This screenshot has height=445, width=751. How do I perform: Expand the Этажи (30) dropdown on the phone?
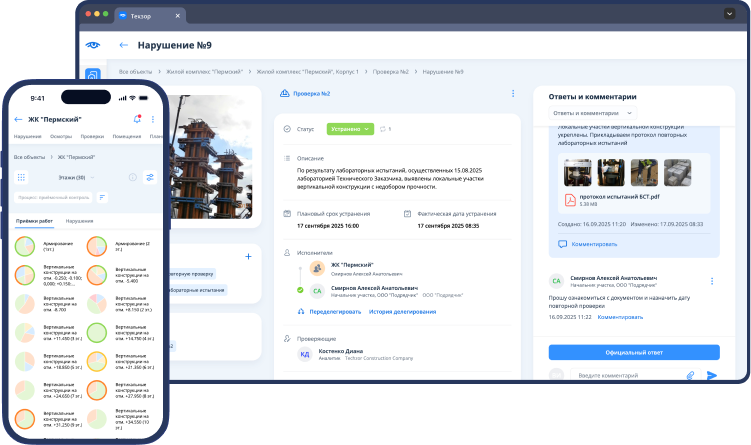(x=76, y=177)
